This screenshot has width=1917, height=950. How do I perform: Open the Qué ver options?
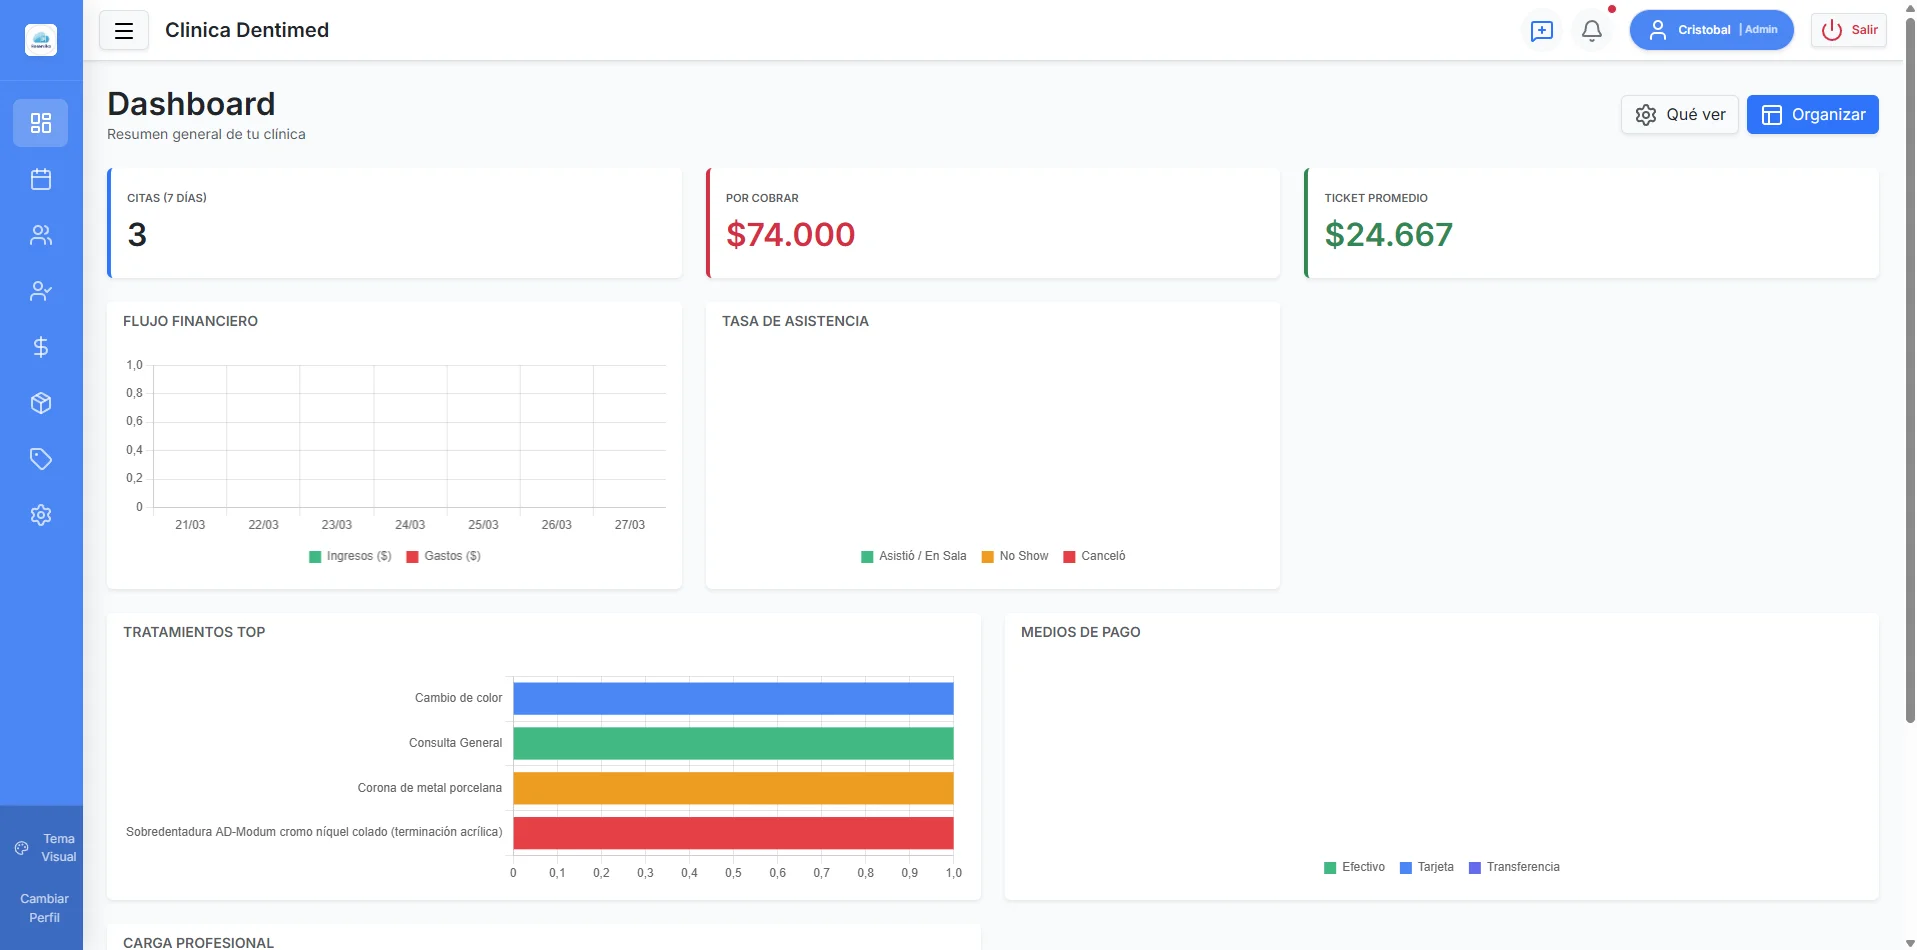1679,114
